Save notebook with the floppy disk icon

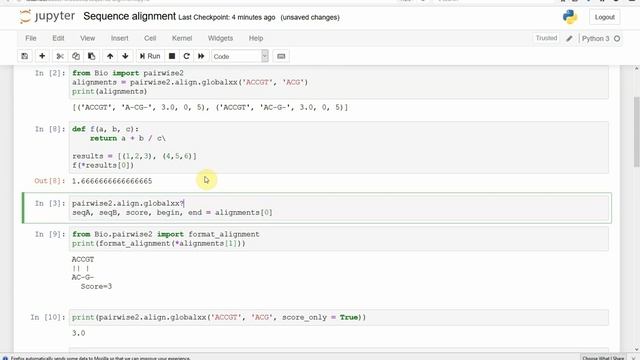point(24,56)
